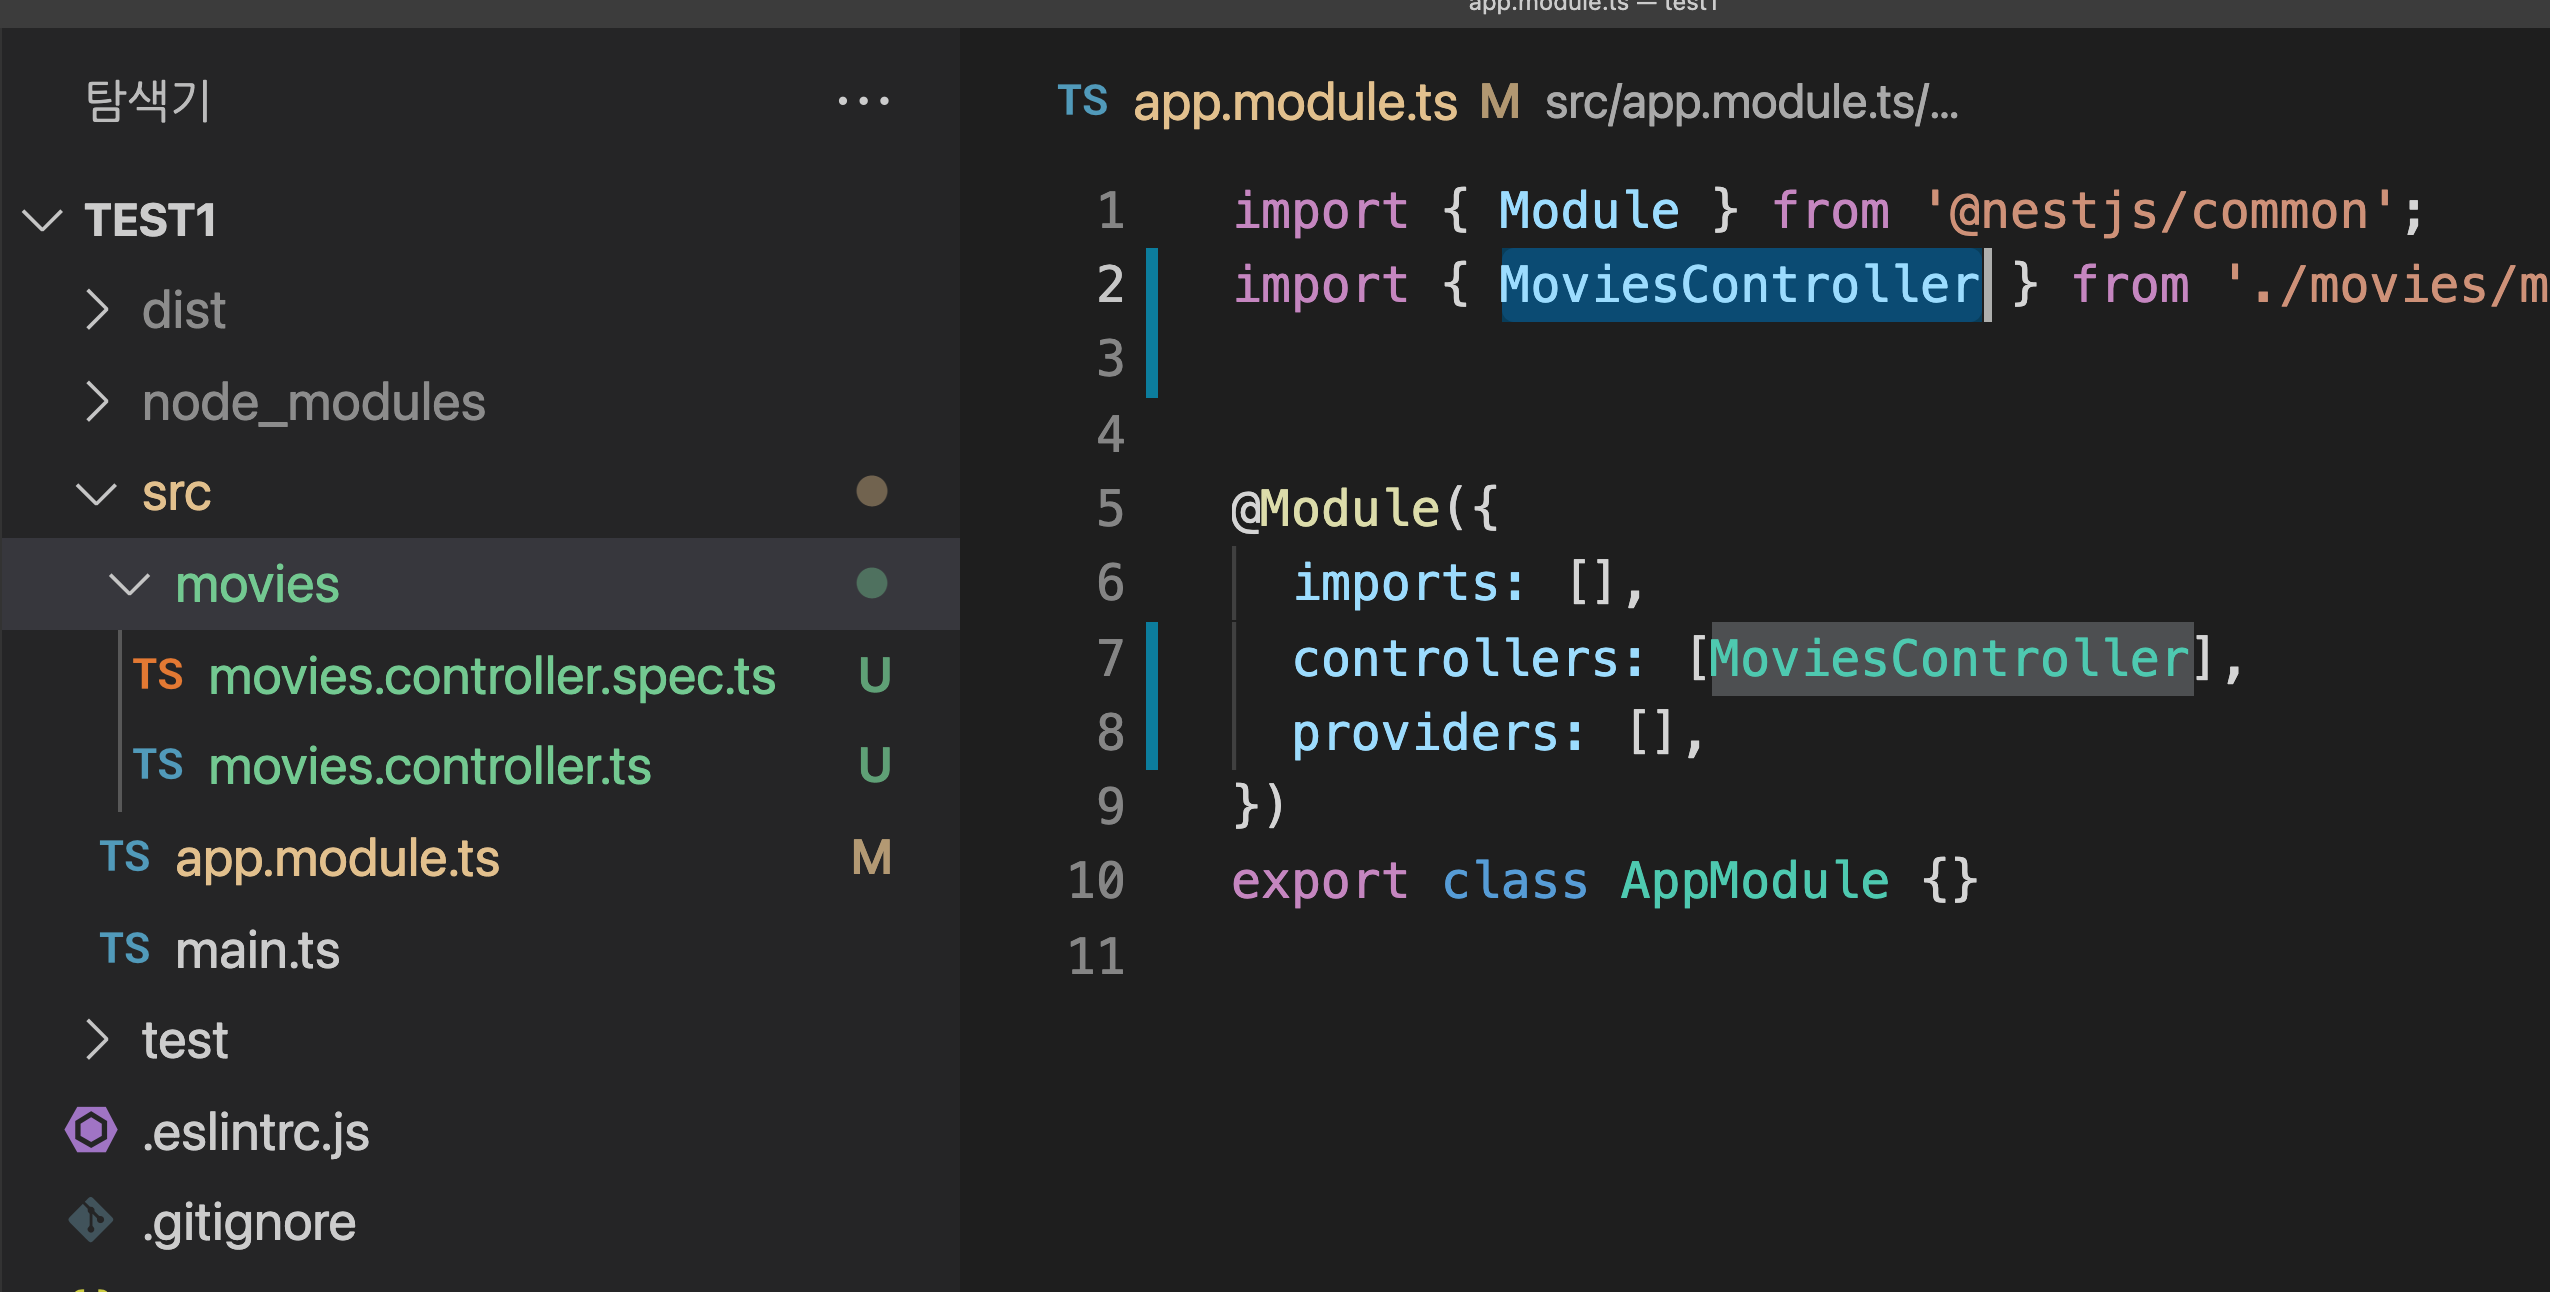Viewport: 2550px width, 1292px height.
Task: Click green status dot on movies folder
Action: pos(871,583)
